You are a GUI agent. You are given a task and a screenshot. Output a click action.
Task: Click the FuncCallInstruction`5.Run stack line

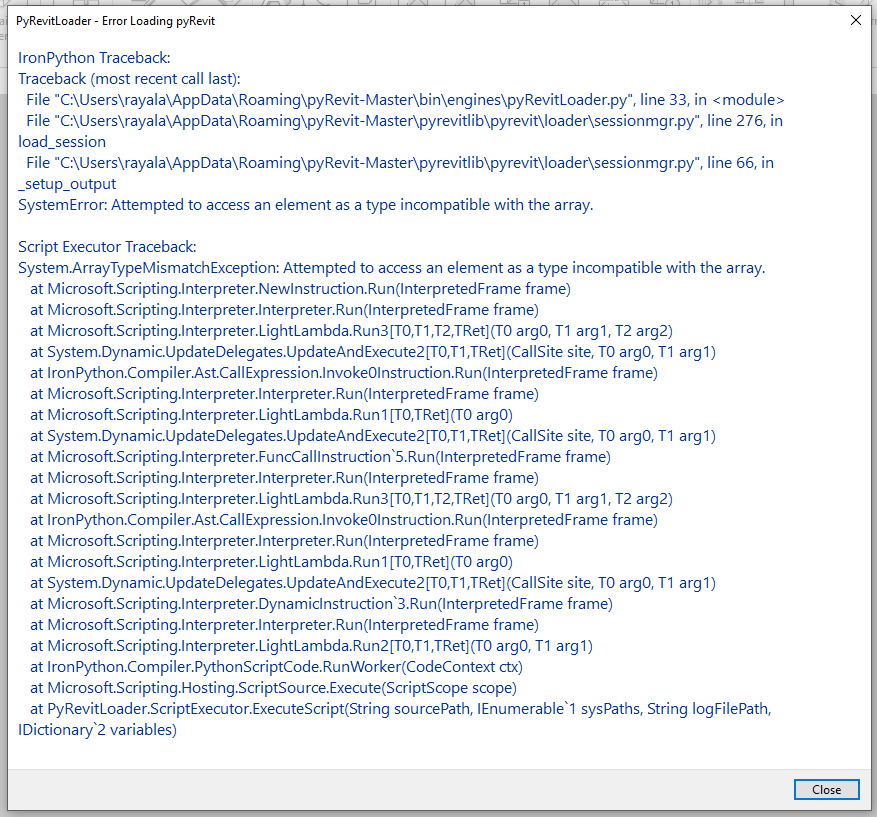pyautogui.click(x=320, y=456)
